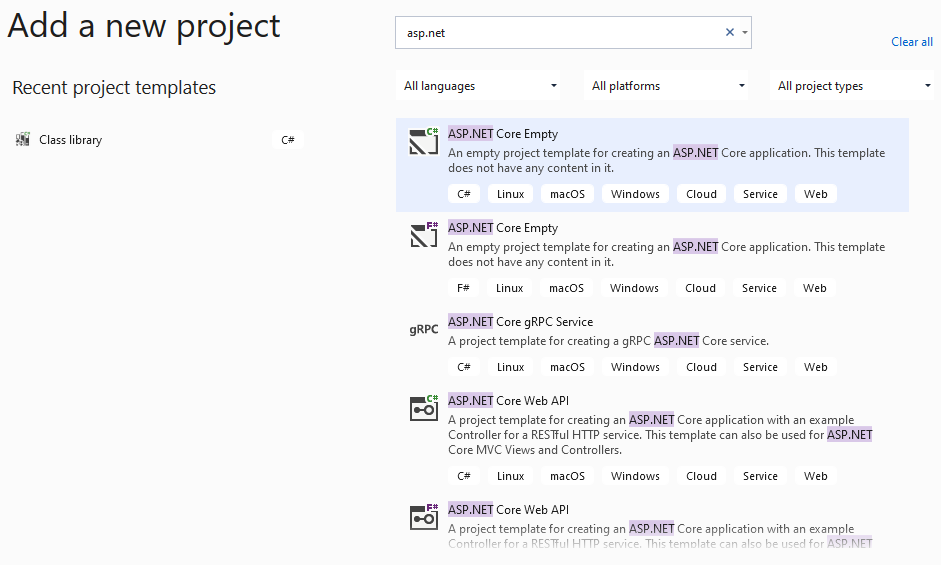Click the Clear all link
The width and height of the screenshot is (941, 565).
[x=912, y=41]
